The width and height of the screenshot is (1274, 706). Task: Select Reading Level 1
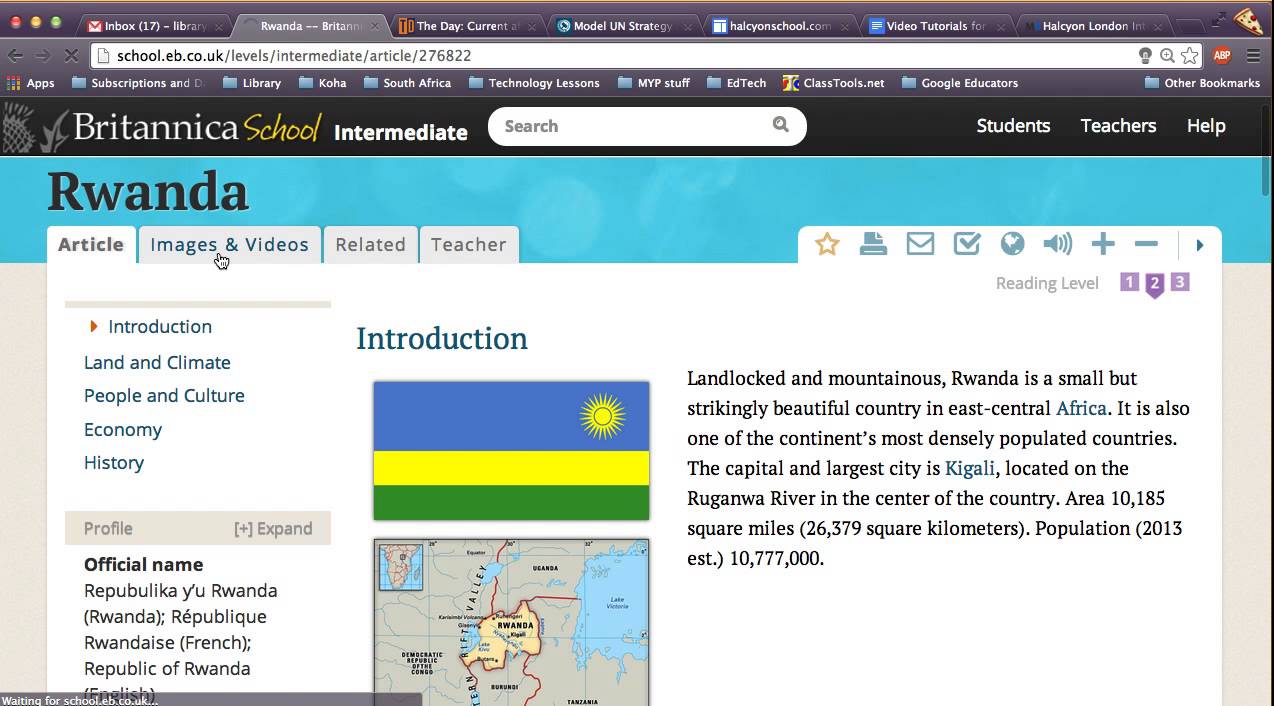tap(1129, 282)
